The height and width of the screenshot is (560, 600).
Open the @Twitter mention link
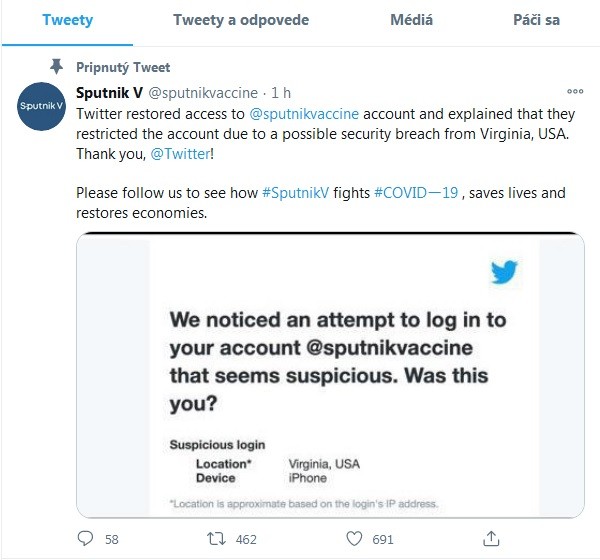[x=180, y=154]
